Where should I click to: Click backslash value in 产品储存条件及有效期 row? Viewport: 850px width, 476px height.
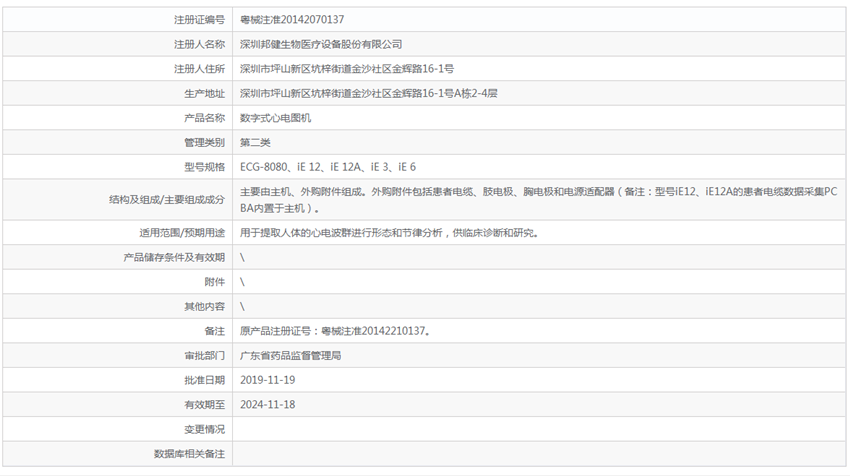(242, 258)
